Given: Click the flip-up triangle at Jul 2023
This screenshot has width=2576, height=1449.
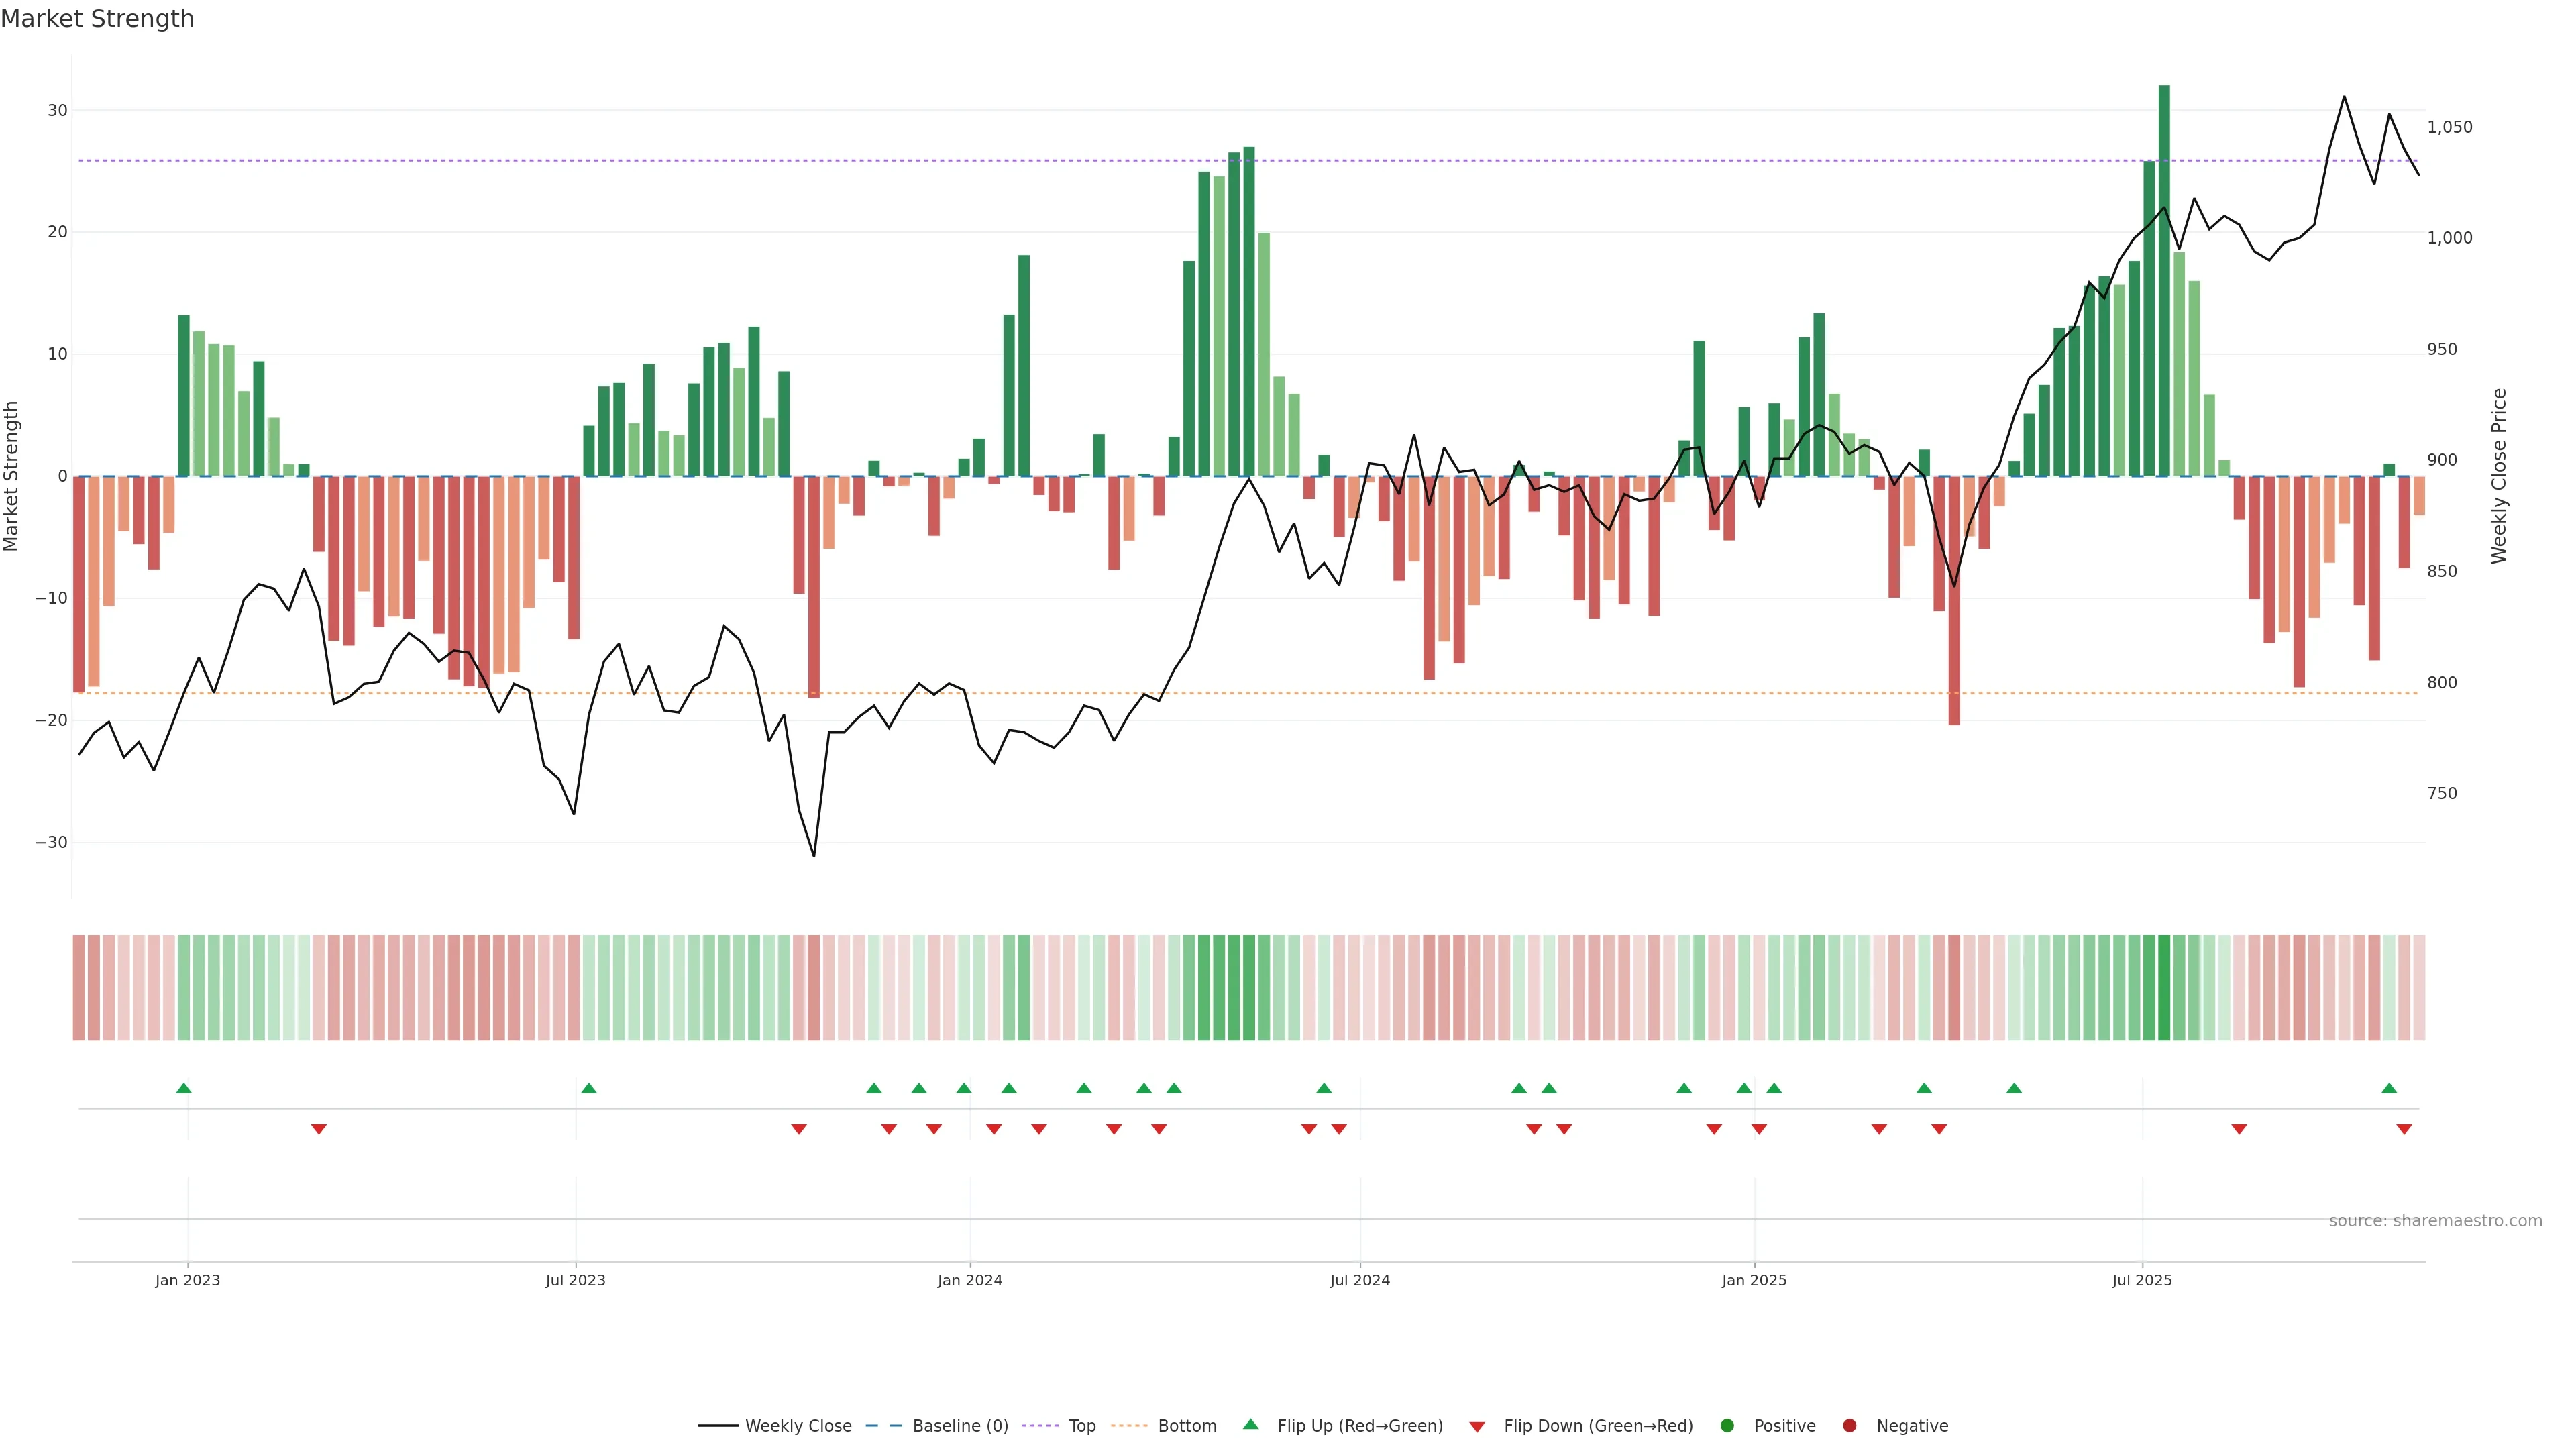Looking at the screenshot, I should pos(589,1088).
